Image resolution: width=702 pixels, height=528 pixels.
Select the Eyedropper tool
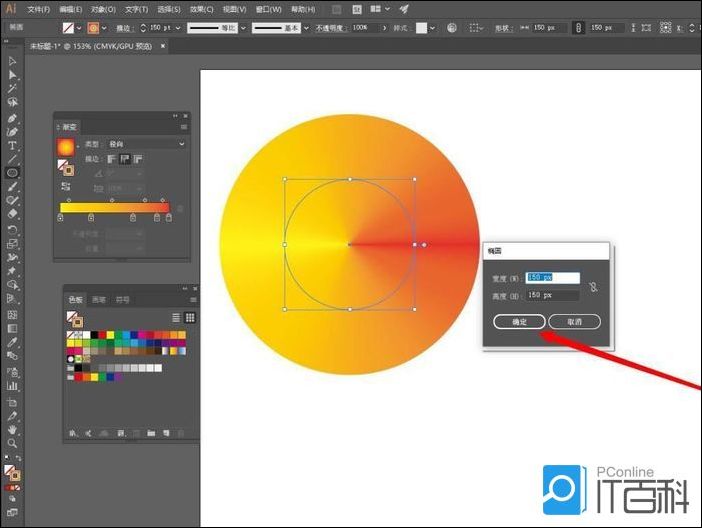pos(13,342)
